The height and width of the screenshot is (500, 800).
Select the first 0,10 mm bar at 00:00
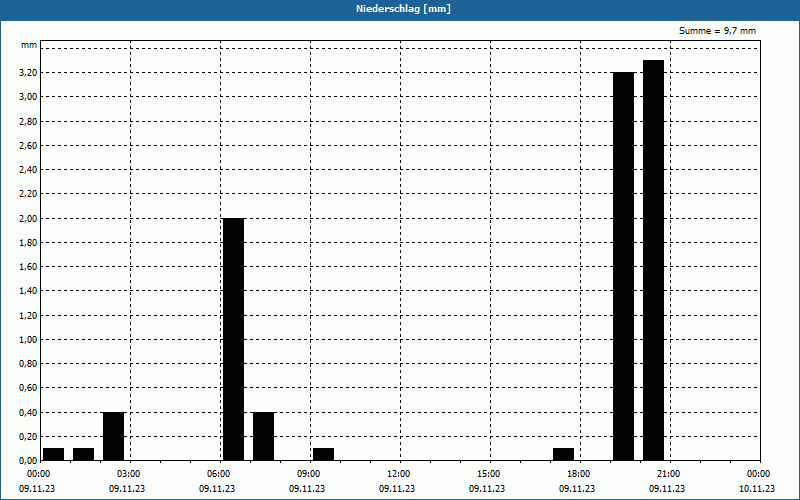point(54,454)
